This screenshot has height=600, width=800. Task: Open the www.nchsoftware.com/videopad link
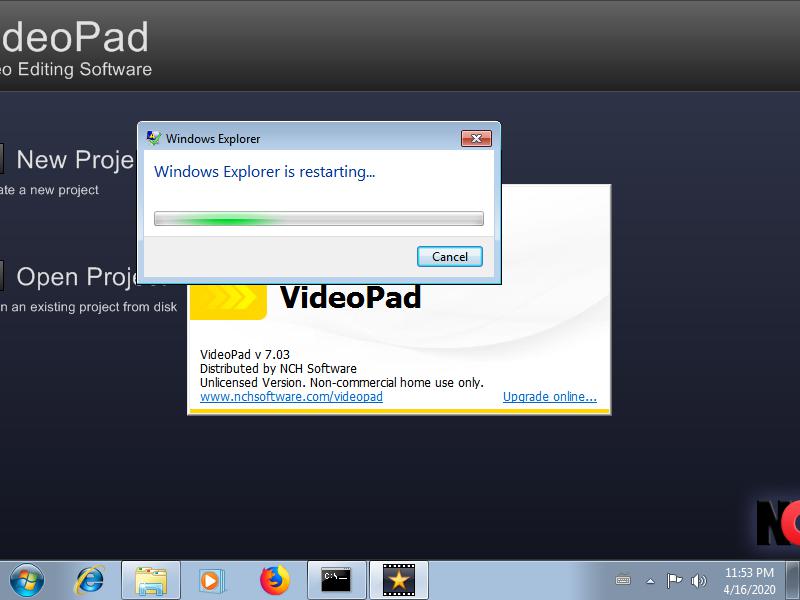291,396
